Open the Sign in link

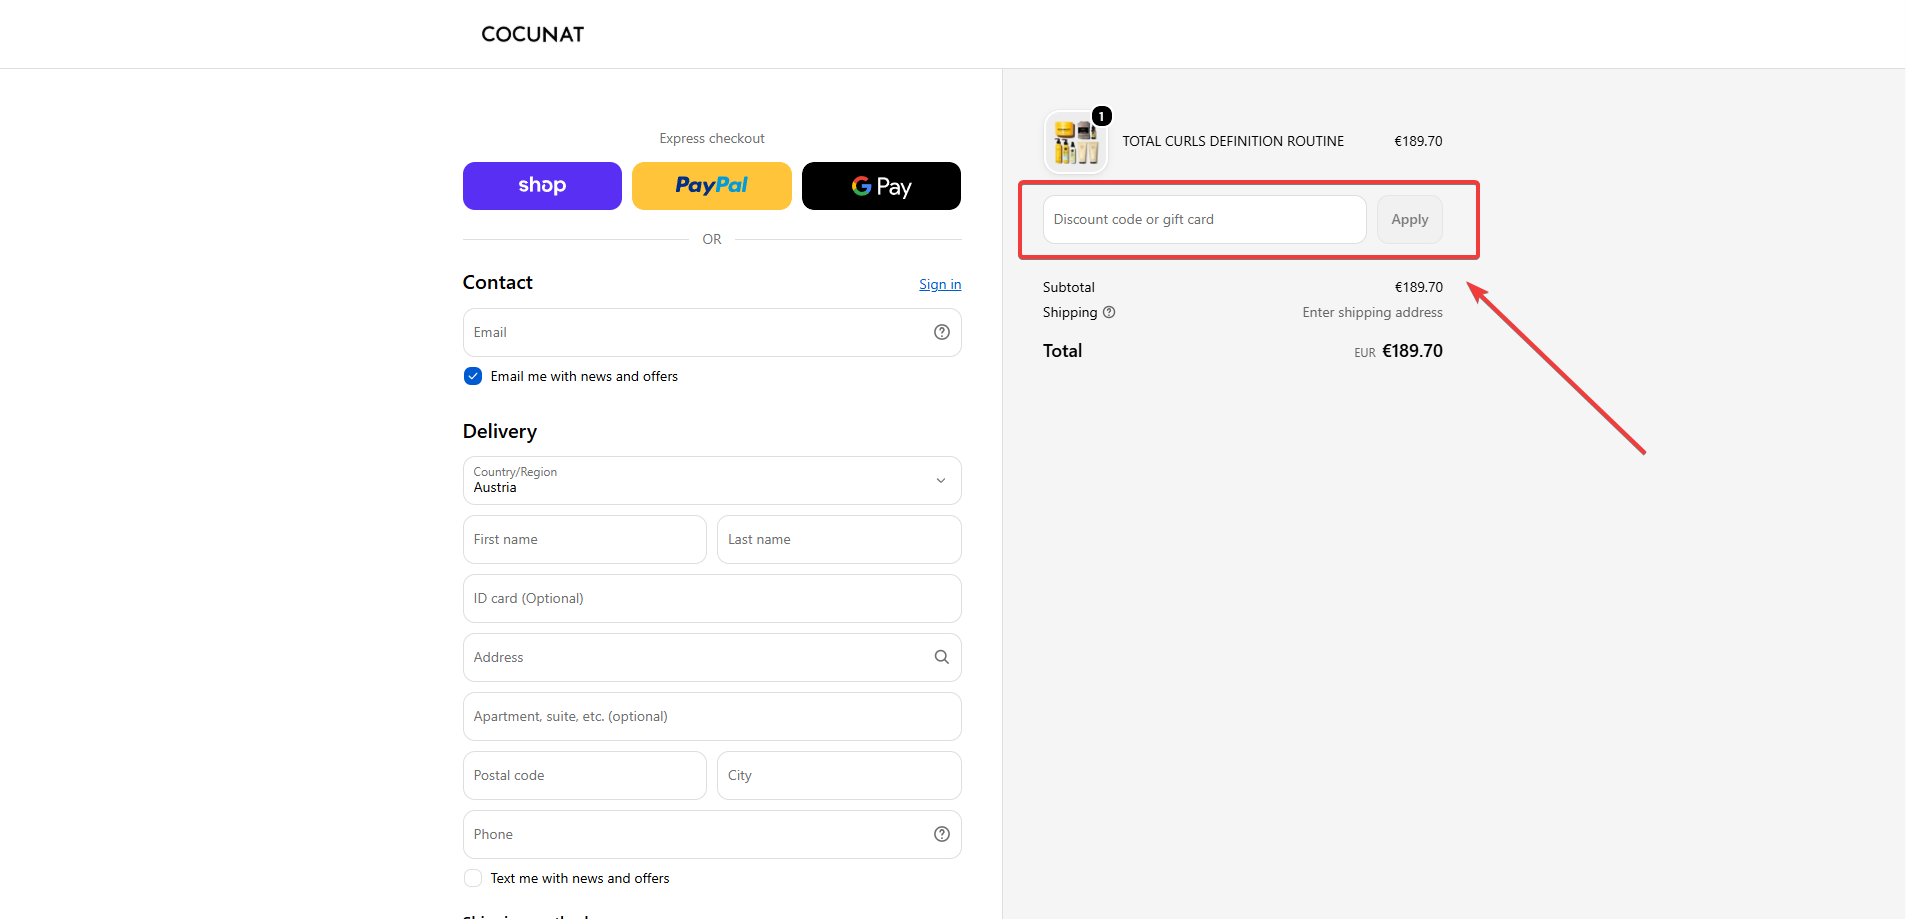(940, 285)
